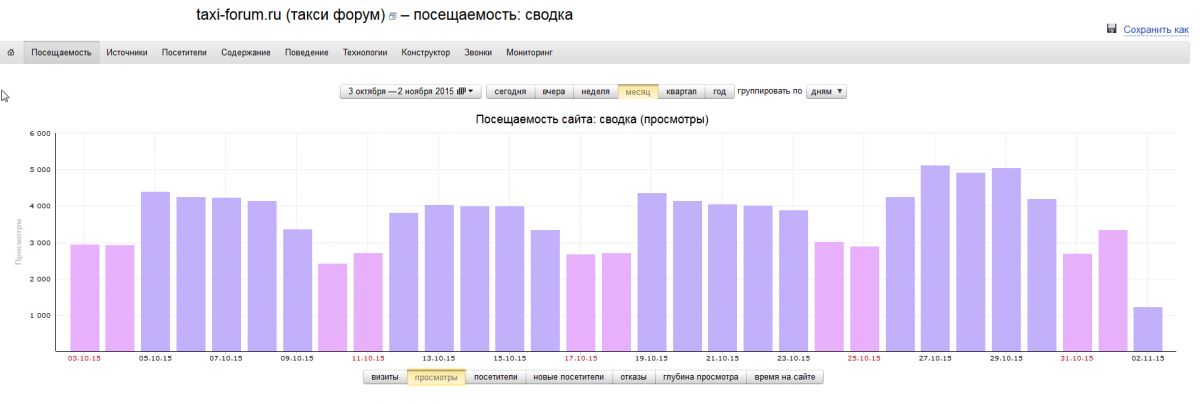
Task: Click the red x-axis date label 31.10.15
Action: [x=1077, y=358]
